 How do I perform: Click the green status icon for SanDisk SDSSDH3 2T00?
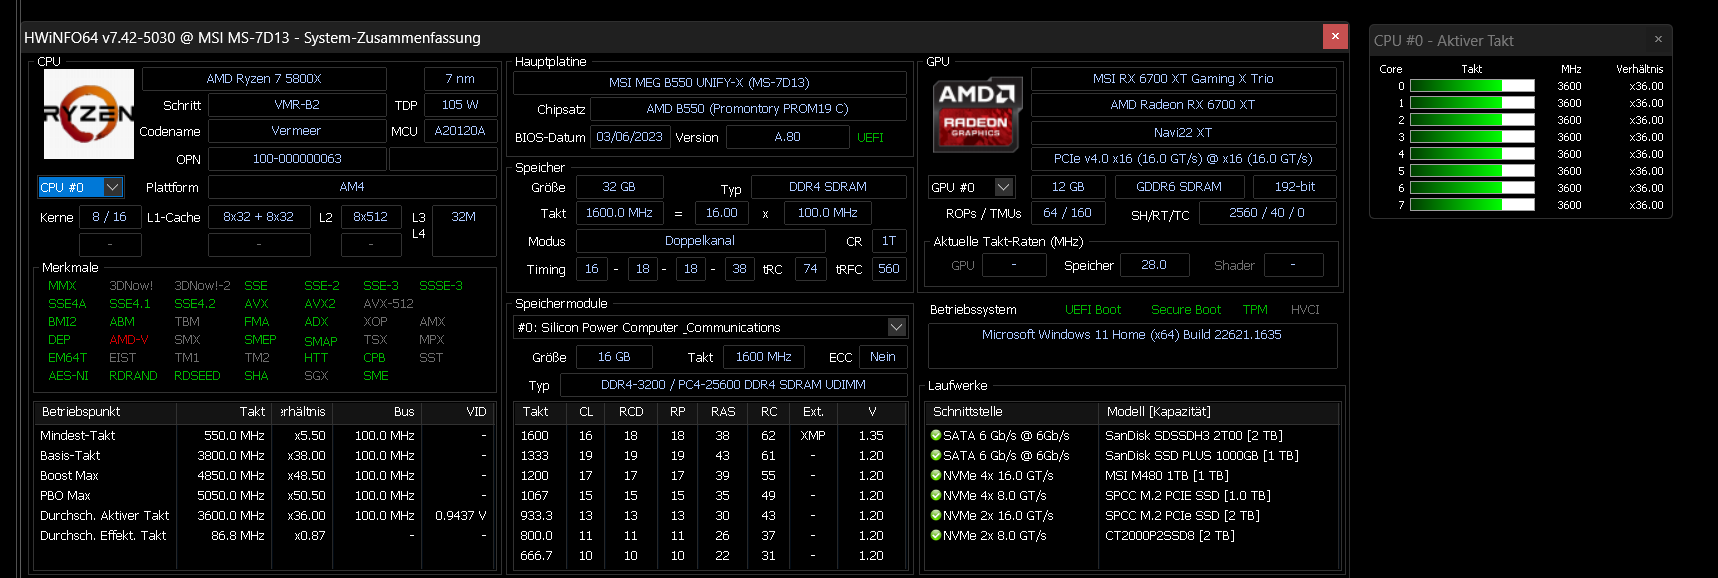pos(936,435)
